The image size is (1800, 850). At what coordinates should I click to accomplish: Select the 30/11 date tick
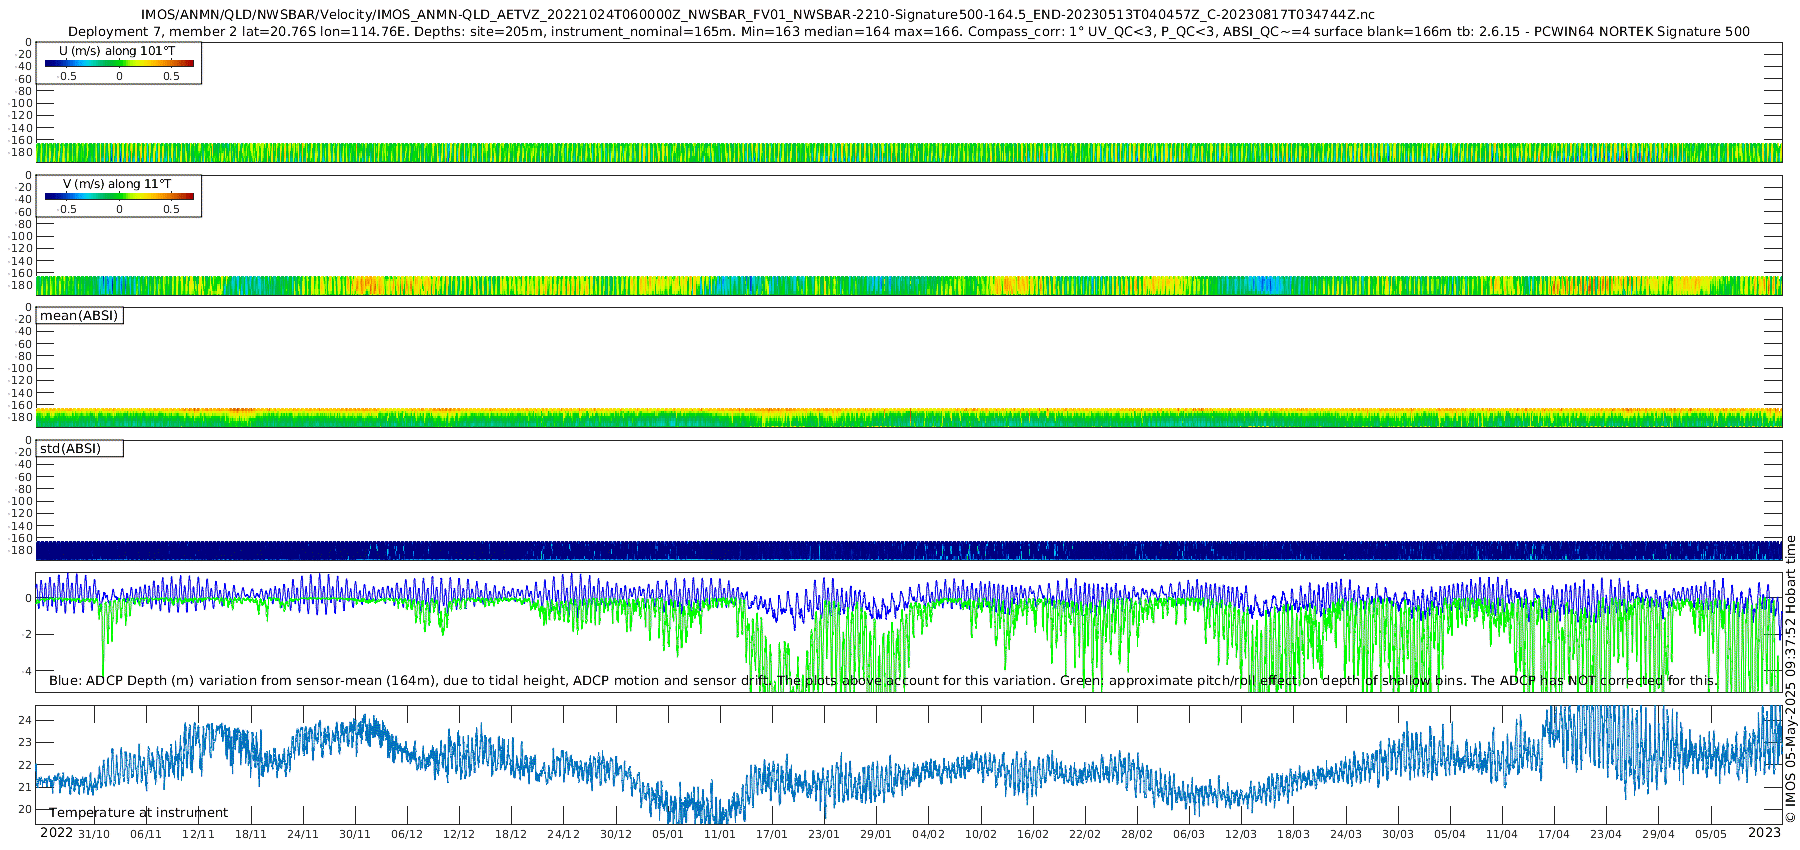coord(355,834)
